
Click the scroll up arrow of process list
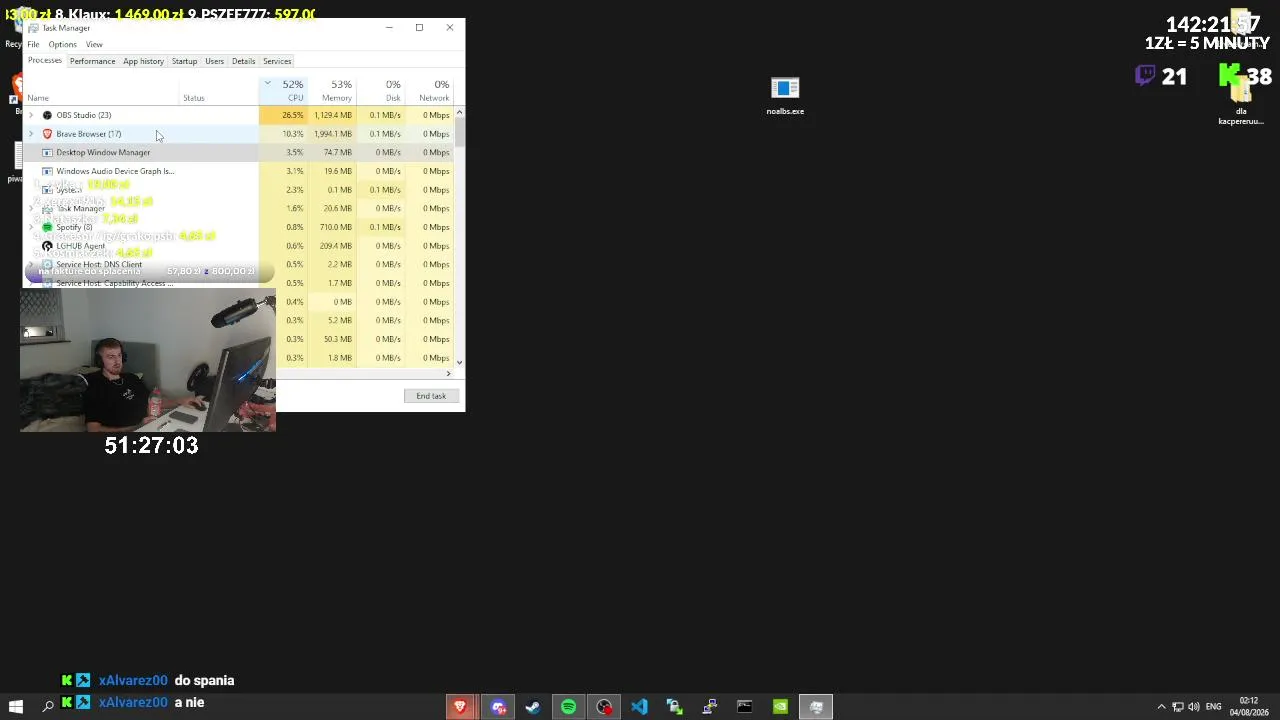point(459,113)
